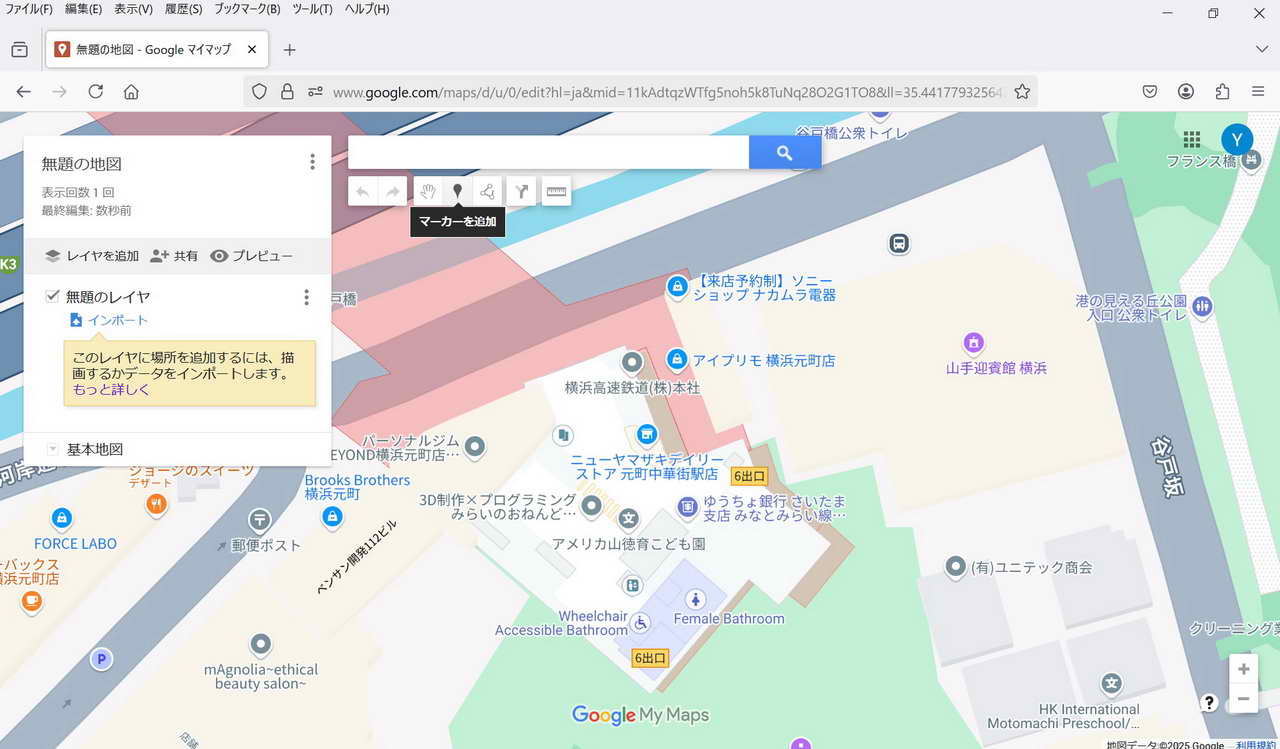This screenshot has width=1280, height=749.
Task: Select the hand pan tool
Action: pos(427,191)
